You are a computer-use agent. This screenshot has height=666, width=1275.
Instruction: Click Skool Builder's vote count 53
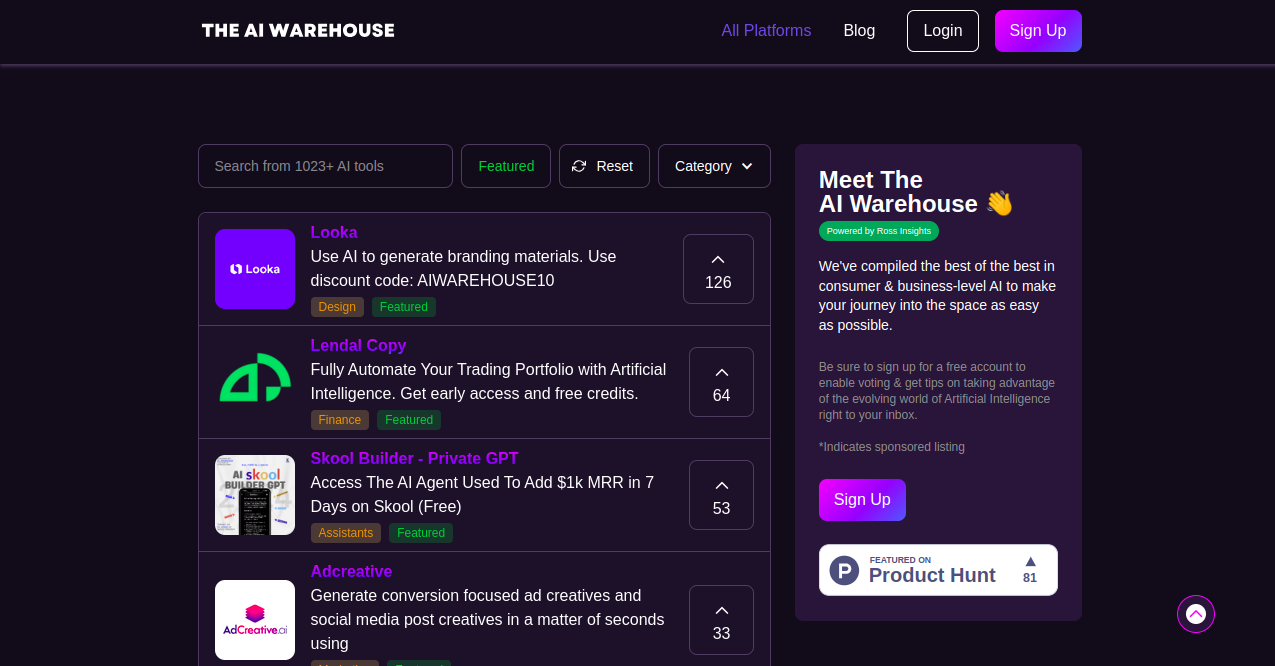click(x=722, y=508)
